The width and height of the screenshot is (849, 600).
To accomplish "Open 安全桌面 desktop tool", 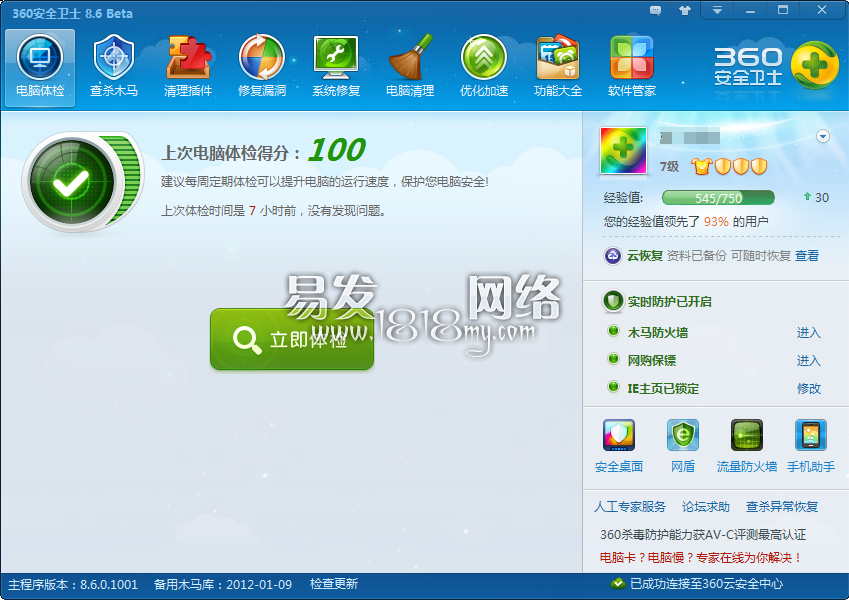I will point(619,446).
